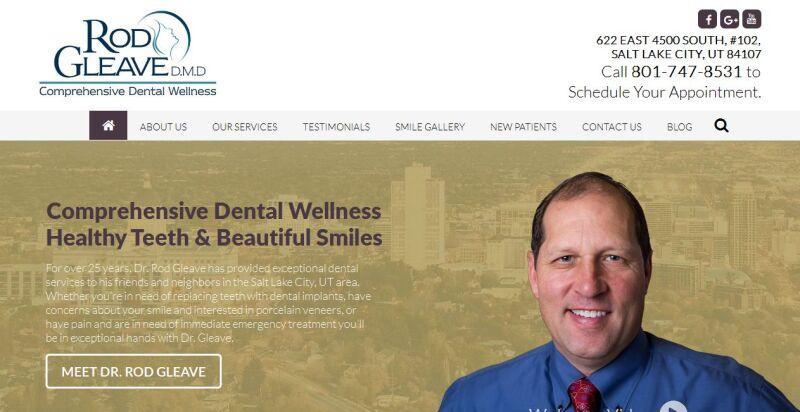Click the Rod Gleave D.M.D logo
The image size is (800, 412).
[x=128, y=54]
